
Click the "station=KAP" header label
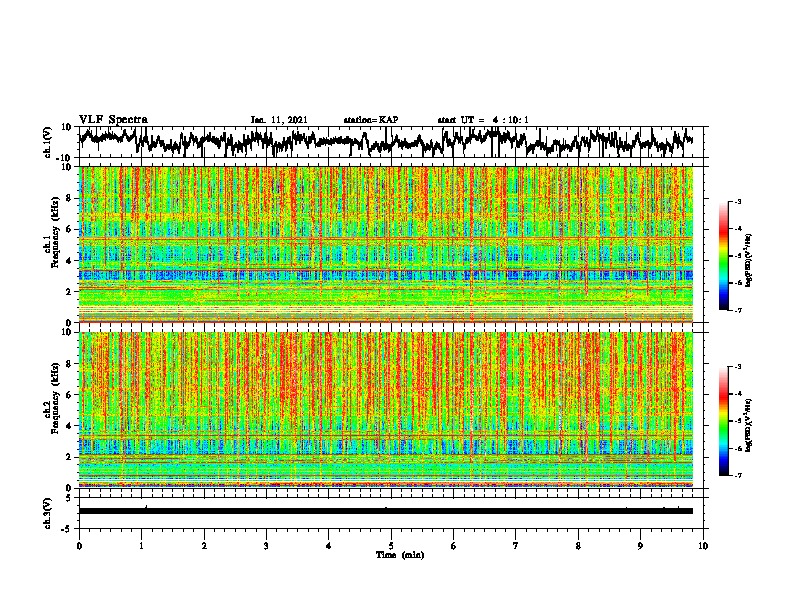tap(371, 120)
